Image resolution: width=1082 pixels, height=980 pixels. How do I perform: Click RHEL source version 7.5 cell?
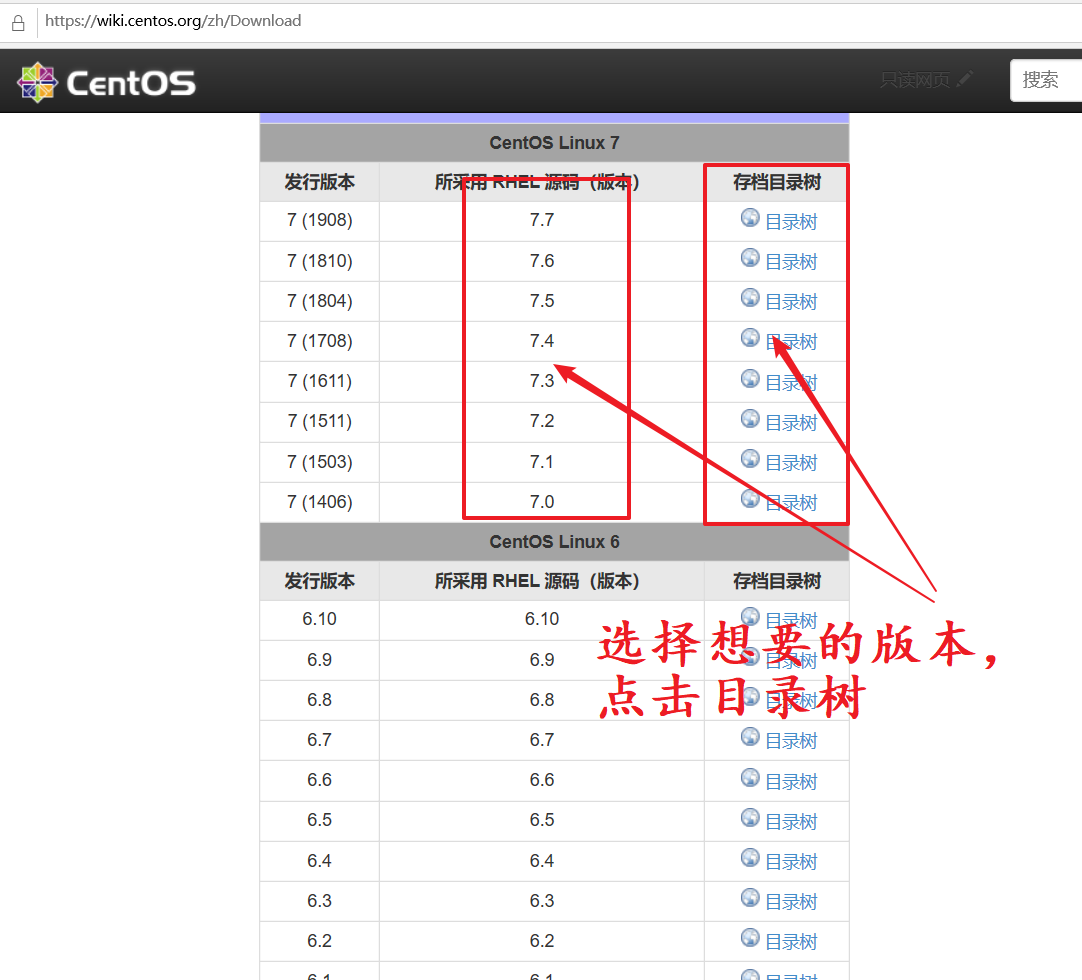[x=542, y=301]
